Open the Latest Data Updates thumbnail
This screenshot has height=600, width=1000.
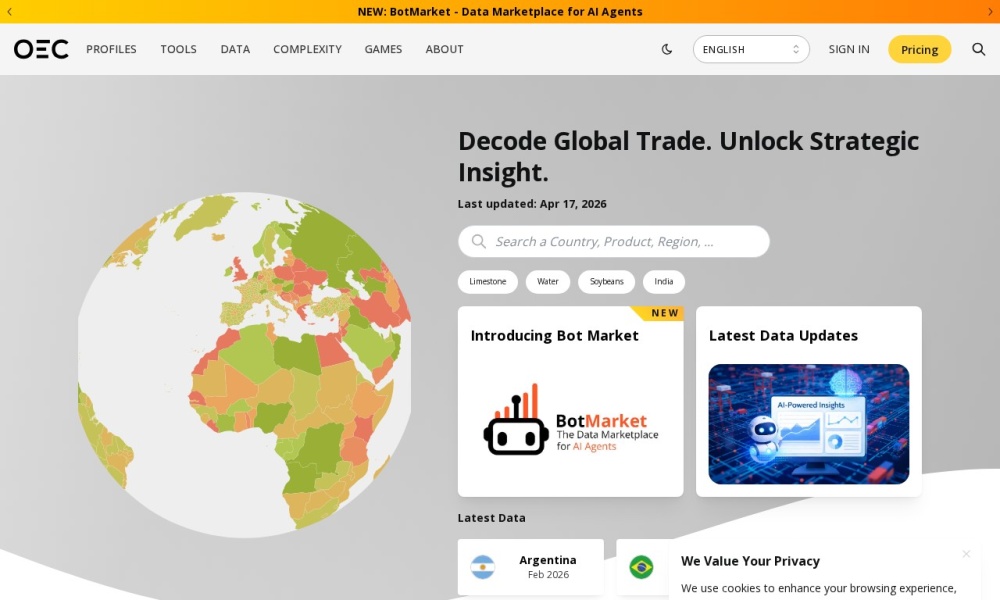pos(808,424)
